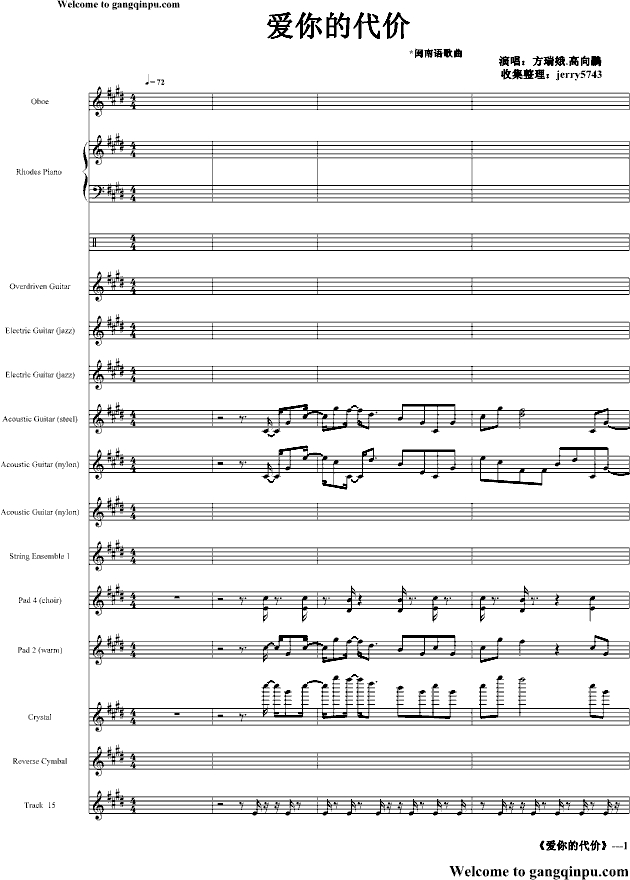Click the performer credit line 演唱
Viewport: 630px width, 880px height.
[x=550, y=61]
